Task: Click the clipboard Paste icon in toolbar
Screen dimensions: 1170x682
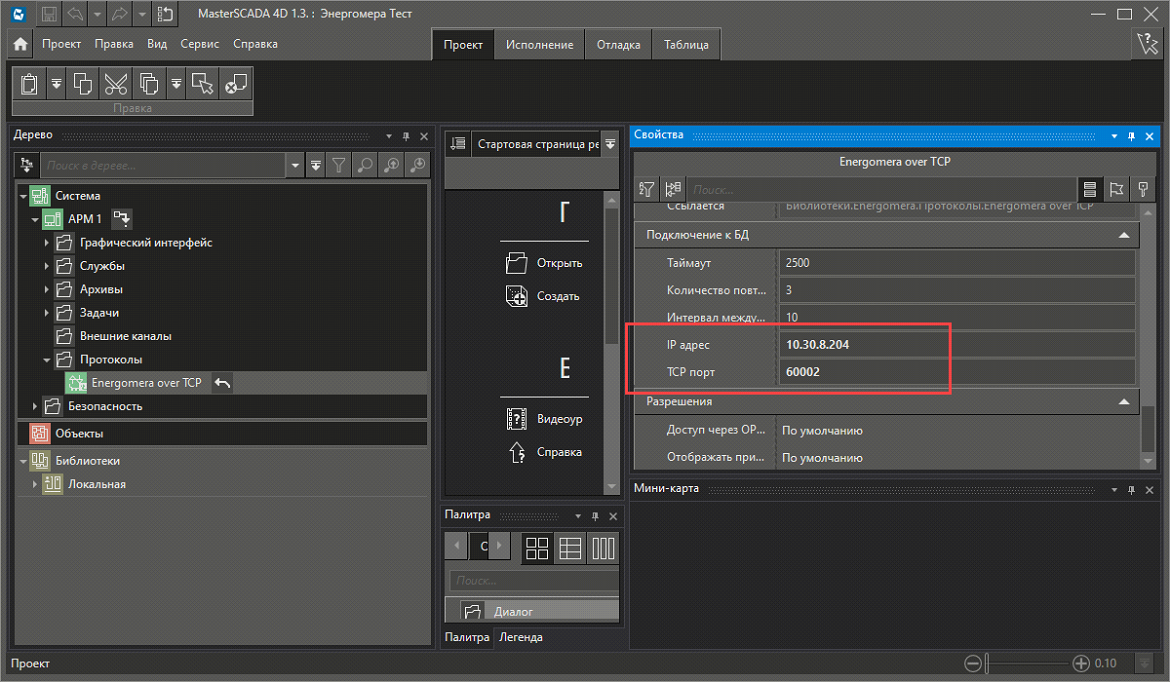Action: [x=29, y=84]
